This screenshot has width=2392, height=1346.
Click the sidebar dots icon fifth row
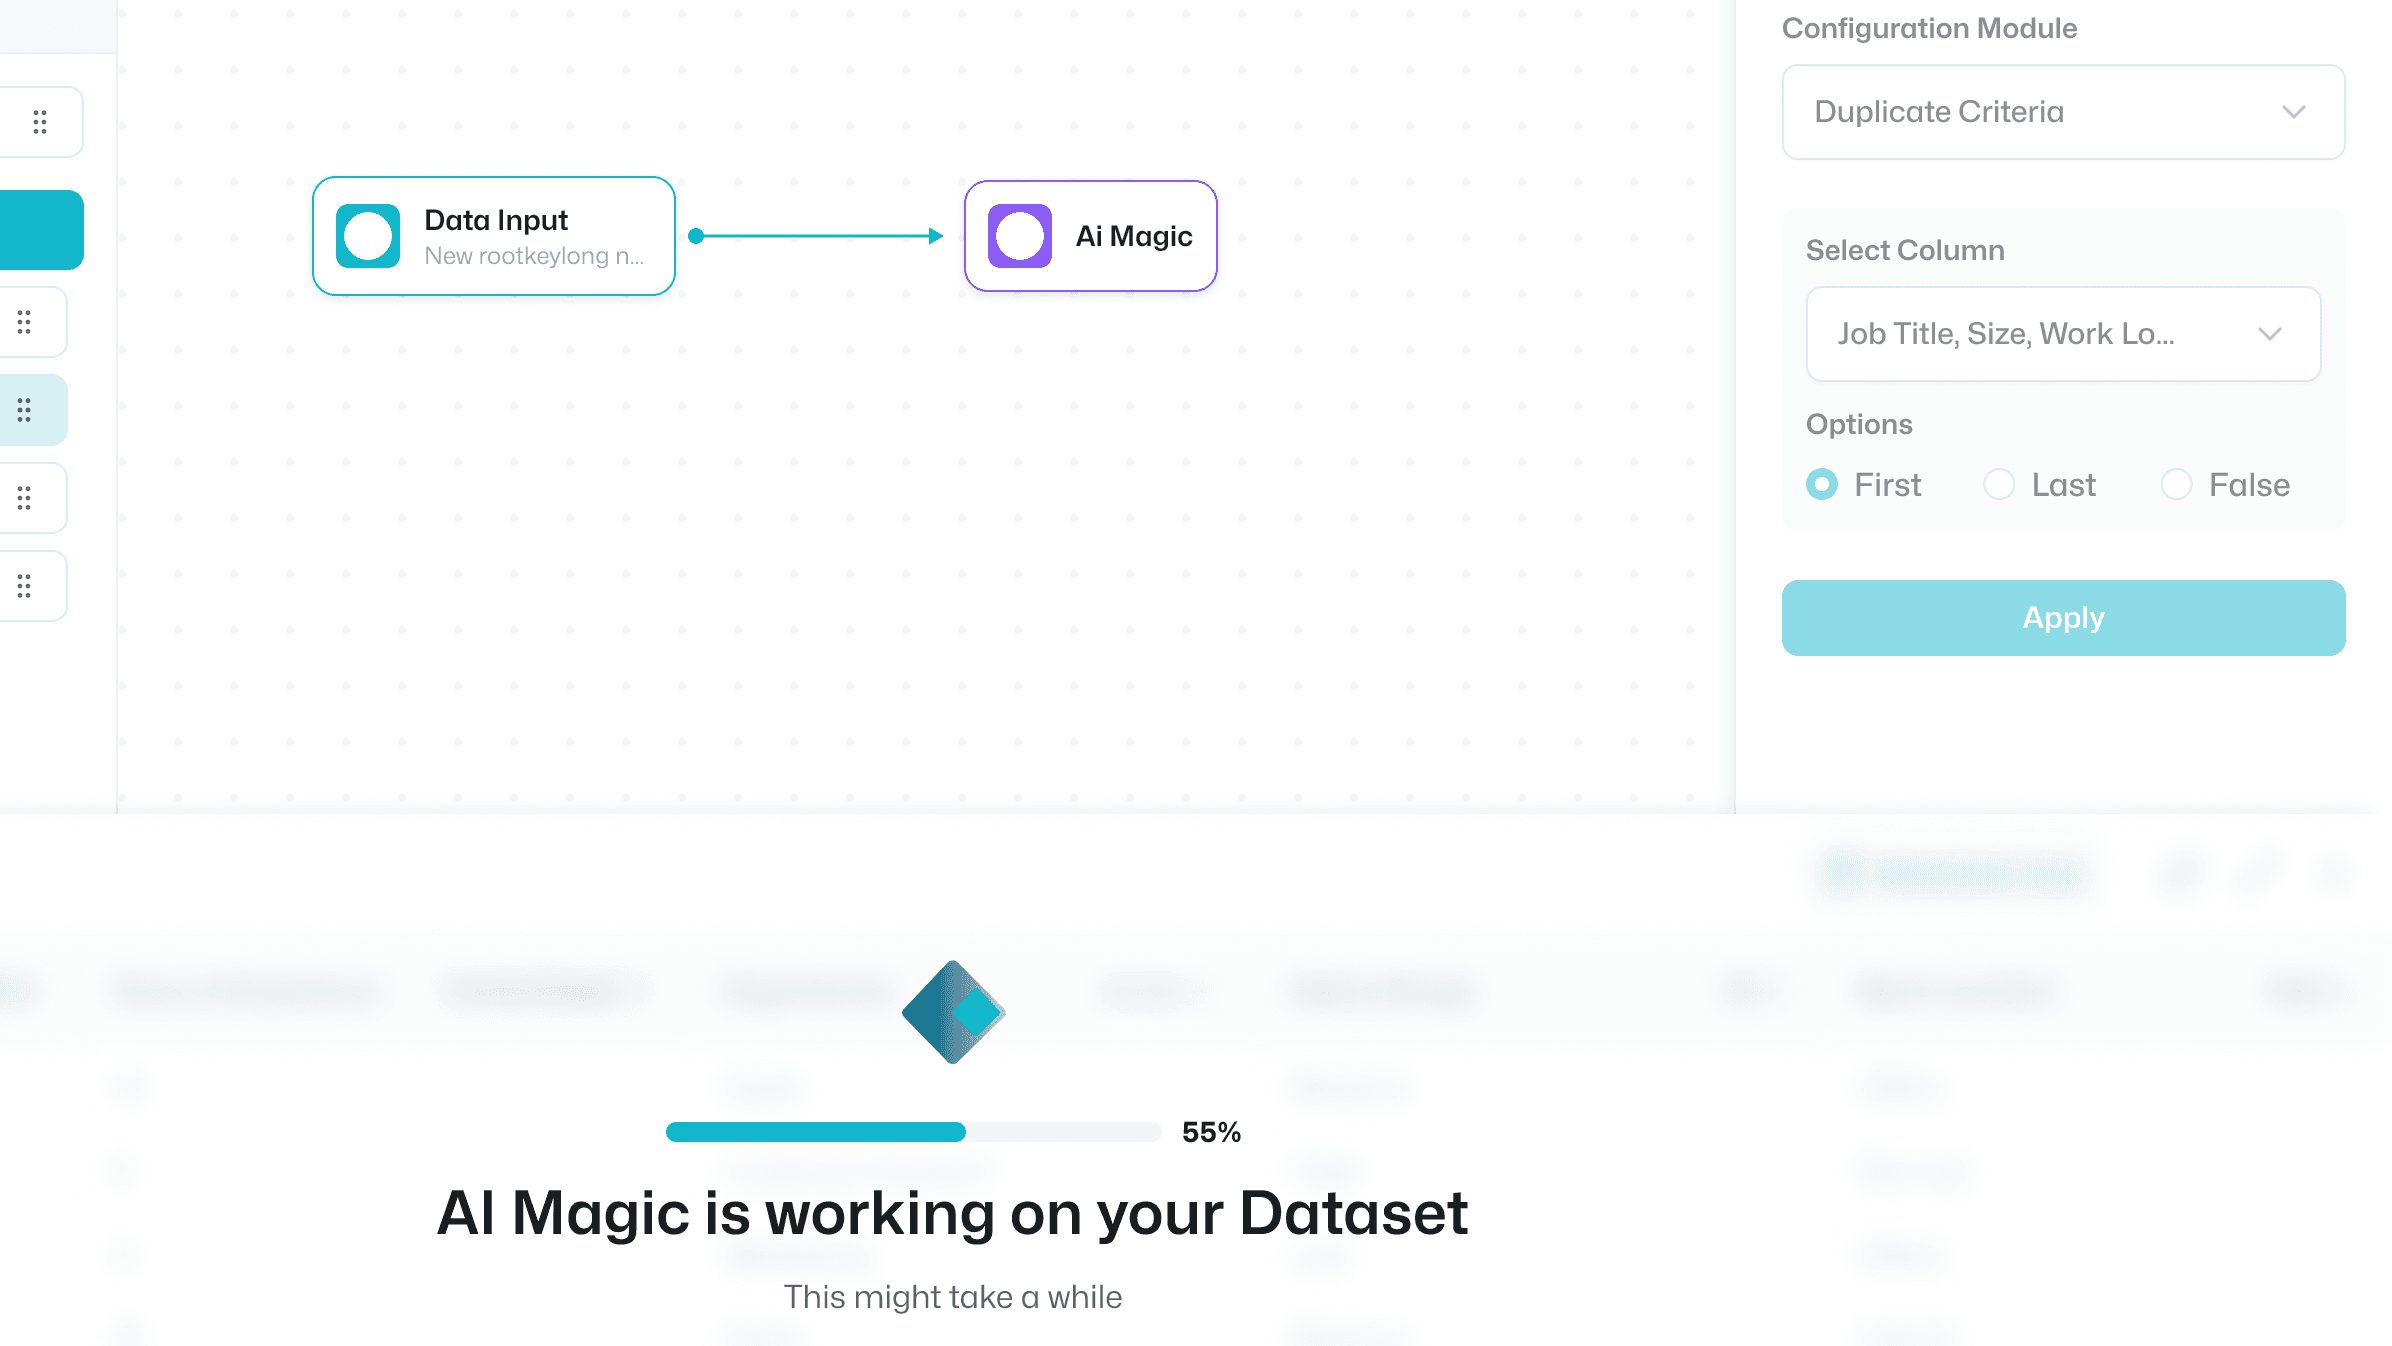39,496
